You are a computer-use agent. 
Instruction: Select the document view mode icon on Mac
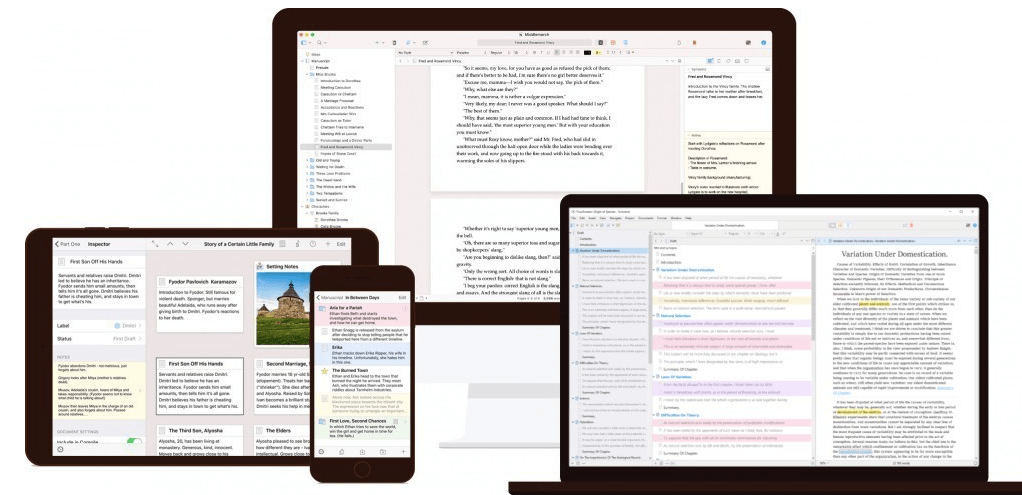click(x=601, y=42)
